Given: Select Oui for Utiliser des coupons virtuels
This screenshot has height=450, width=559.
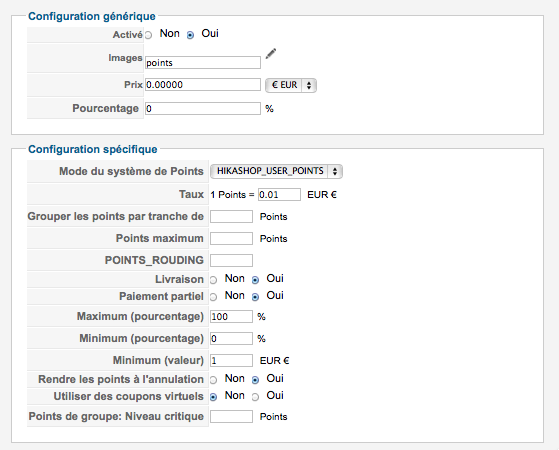Looking at the screenshot, I should (x=255, y=397).
